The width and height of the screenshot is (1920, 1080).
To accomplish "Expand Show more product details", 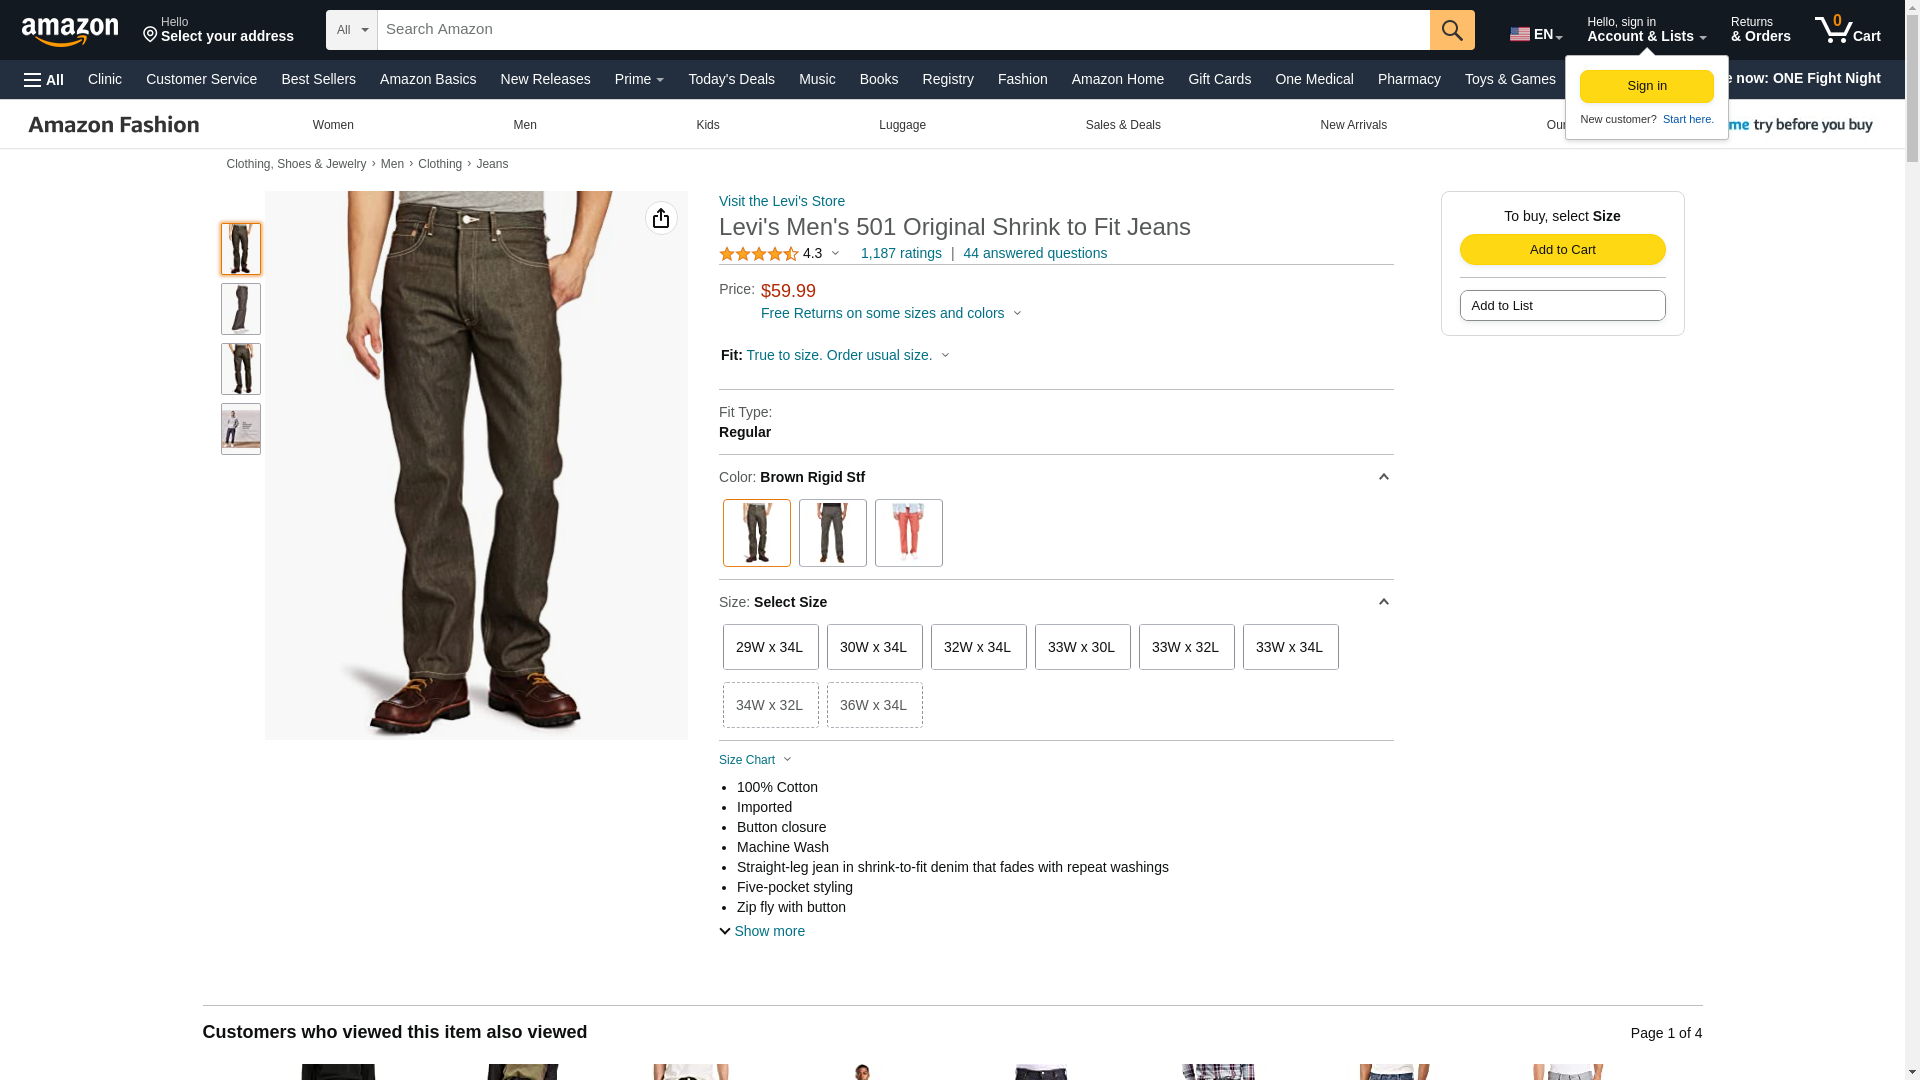I will tap(762, 931).
